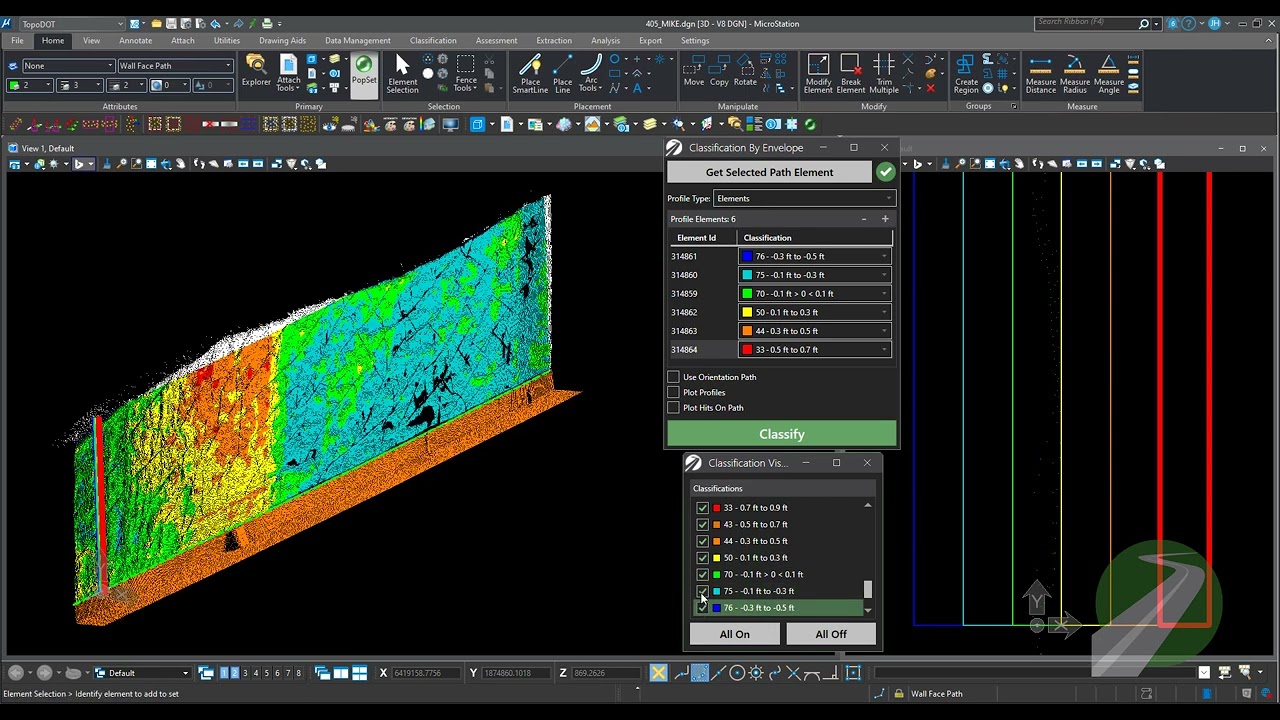Open the Wall Face Path level dropdown
Screen dimensions: 1280x720
click(175, 66)
